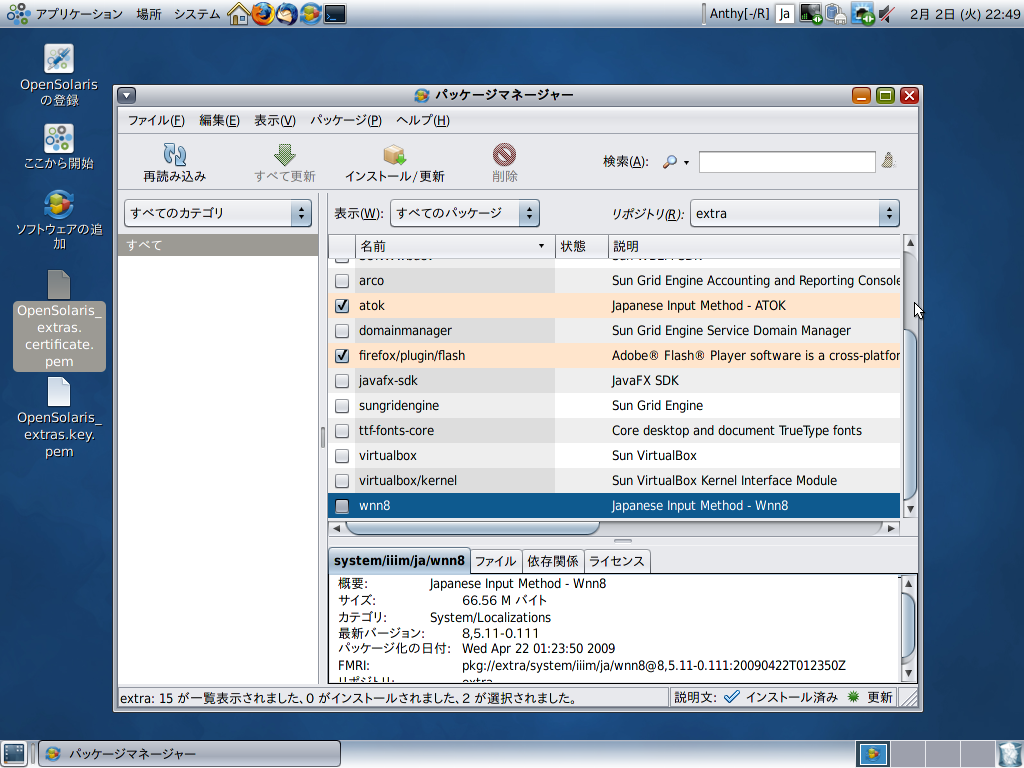Viewport: 1024px width, 768px height.
Task: Uncheck the atok package checkbox
Action: point(342,306)
